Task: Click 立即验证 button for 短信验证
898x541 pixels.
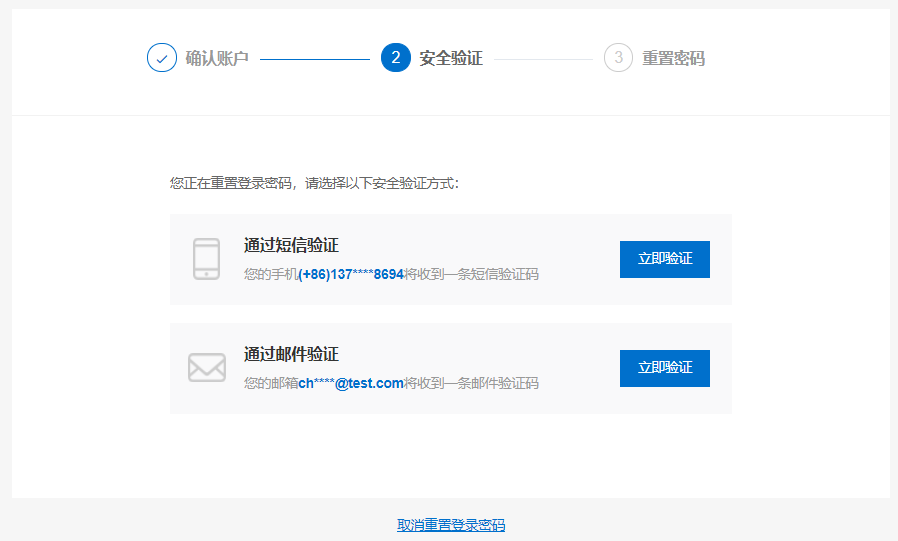Action: pyautogui.click(x=665, y=259)
